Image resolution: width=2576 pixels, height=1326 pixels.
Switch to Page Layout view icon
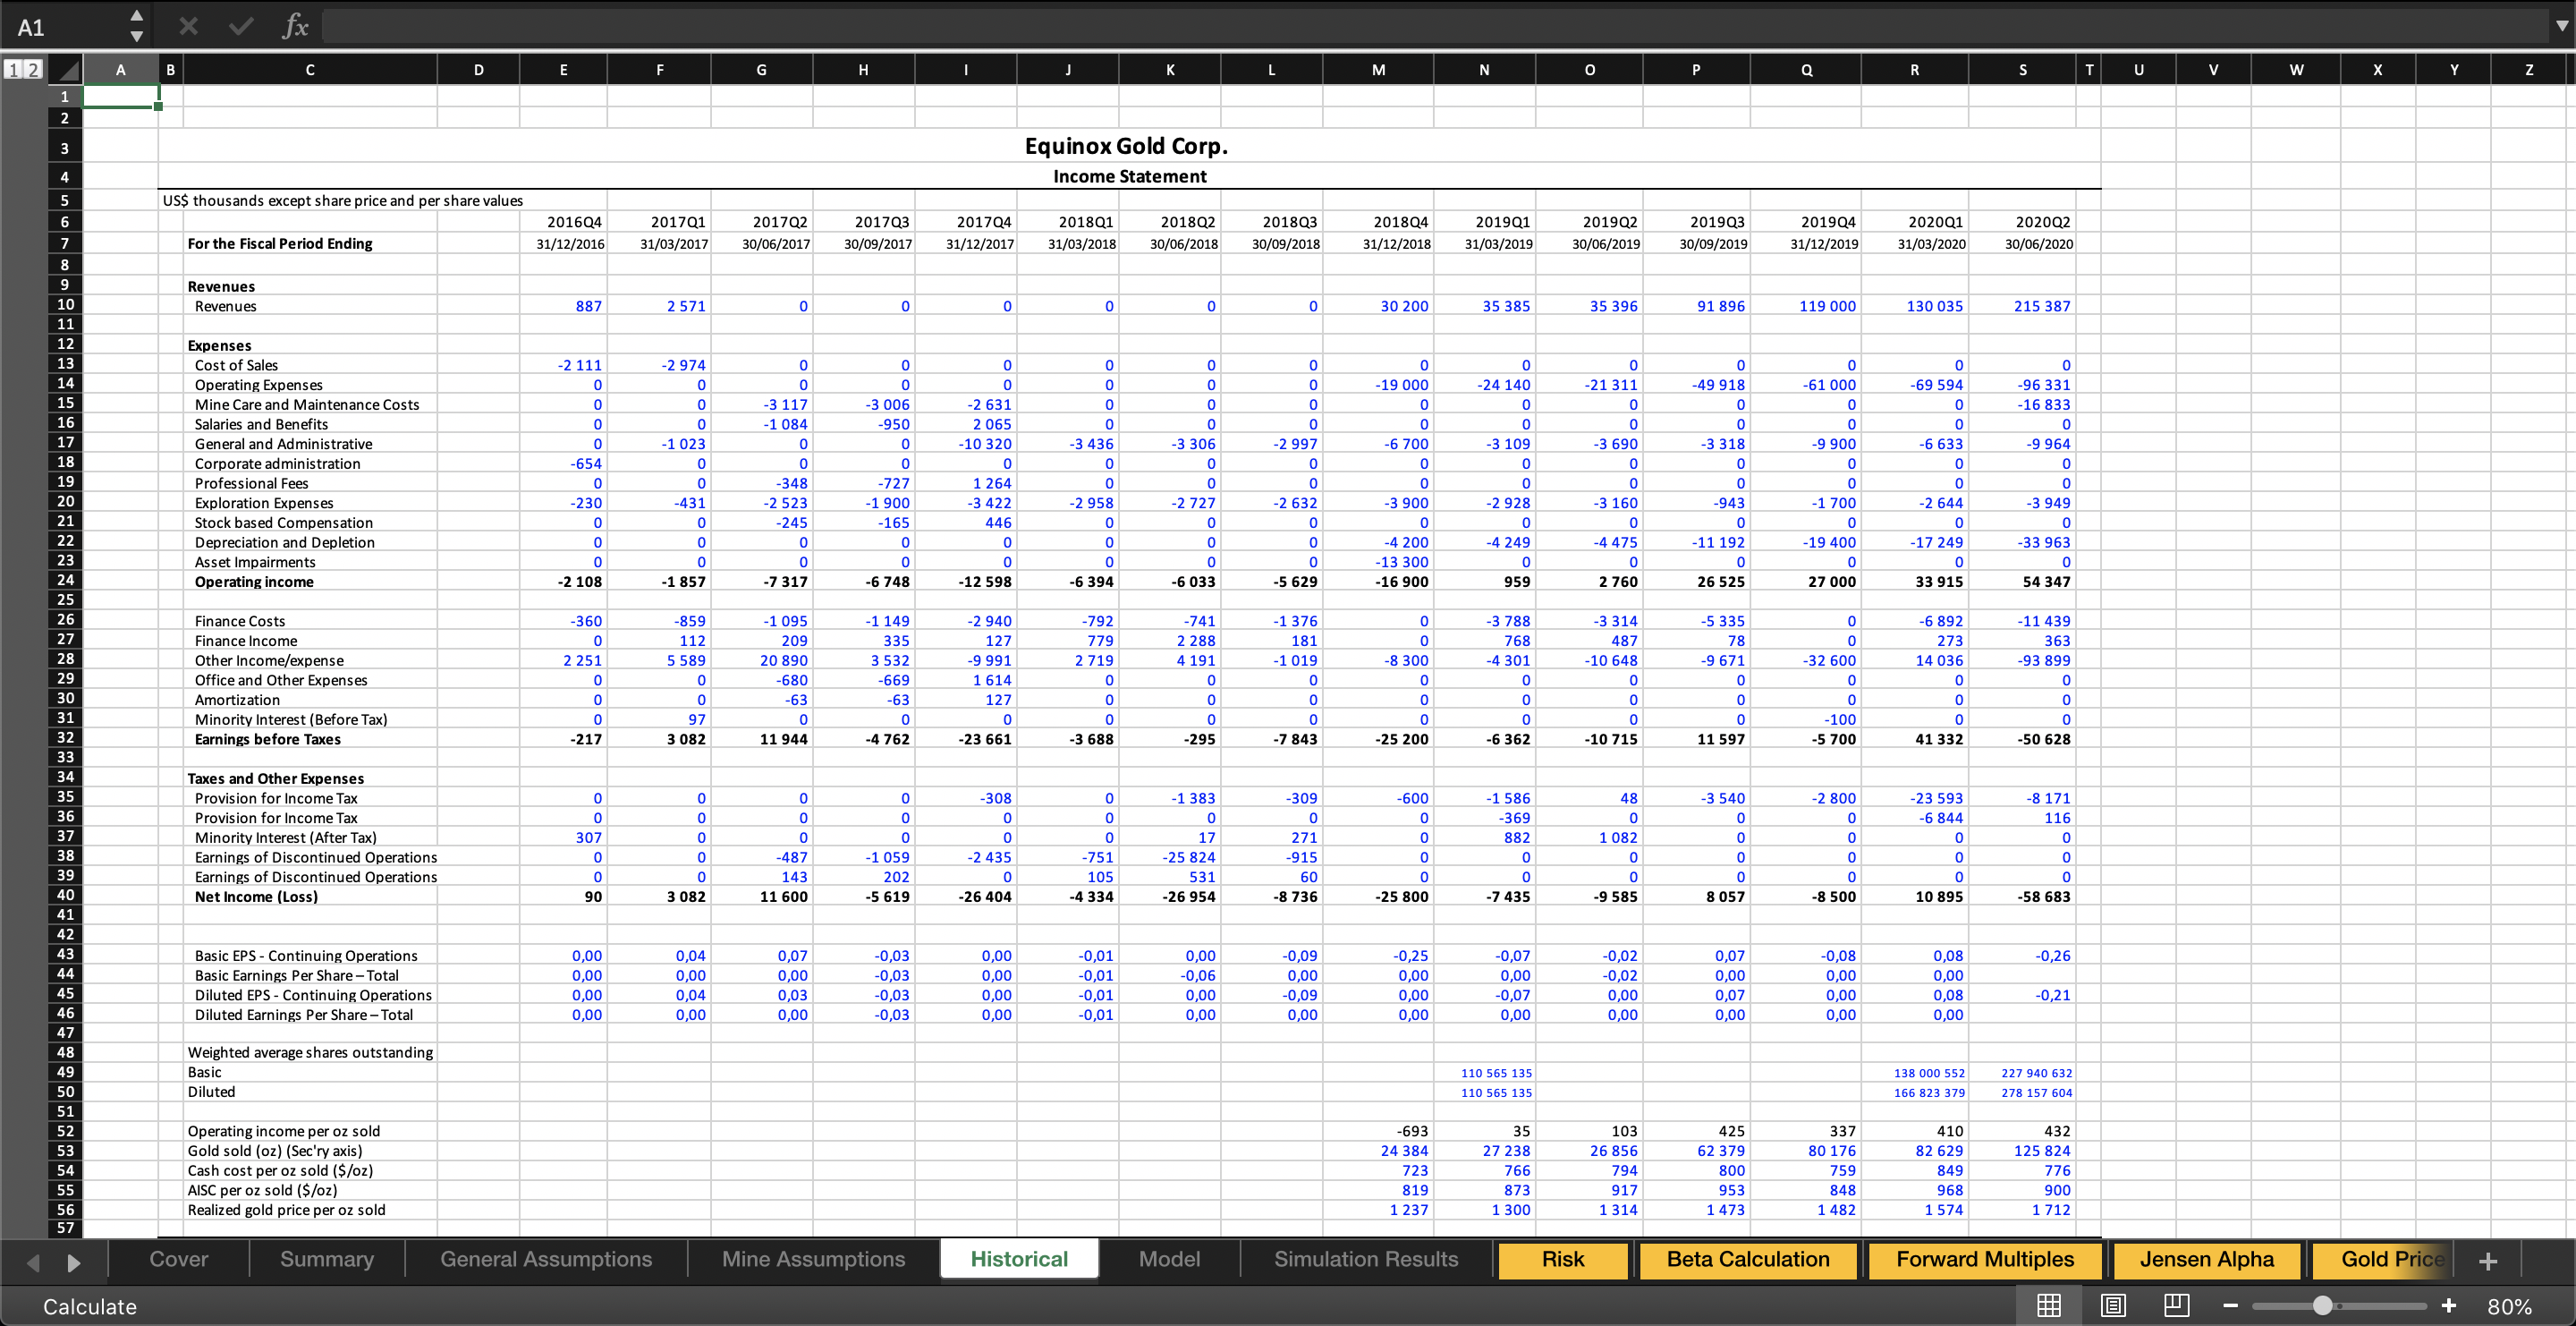[x=2113, y=1305]
